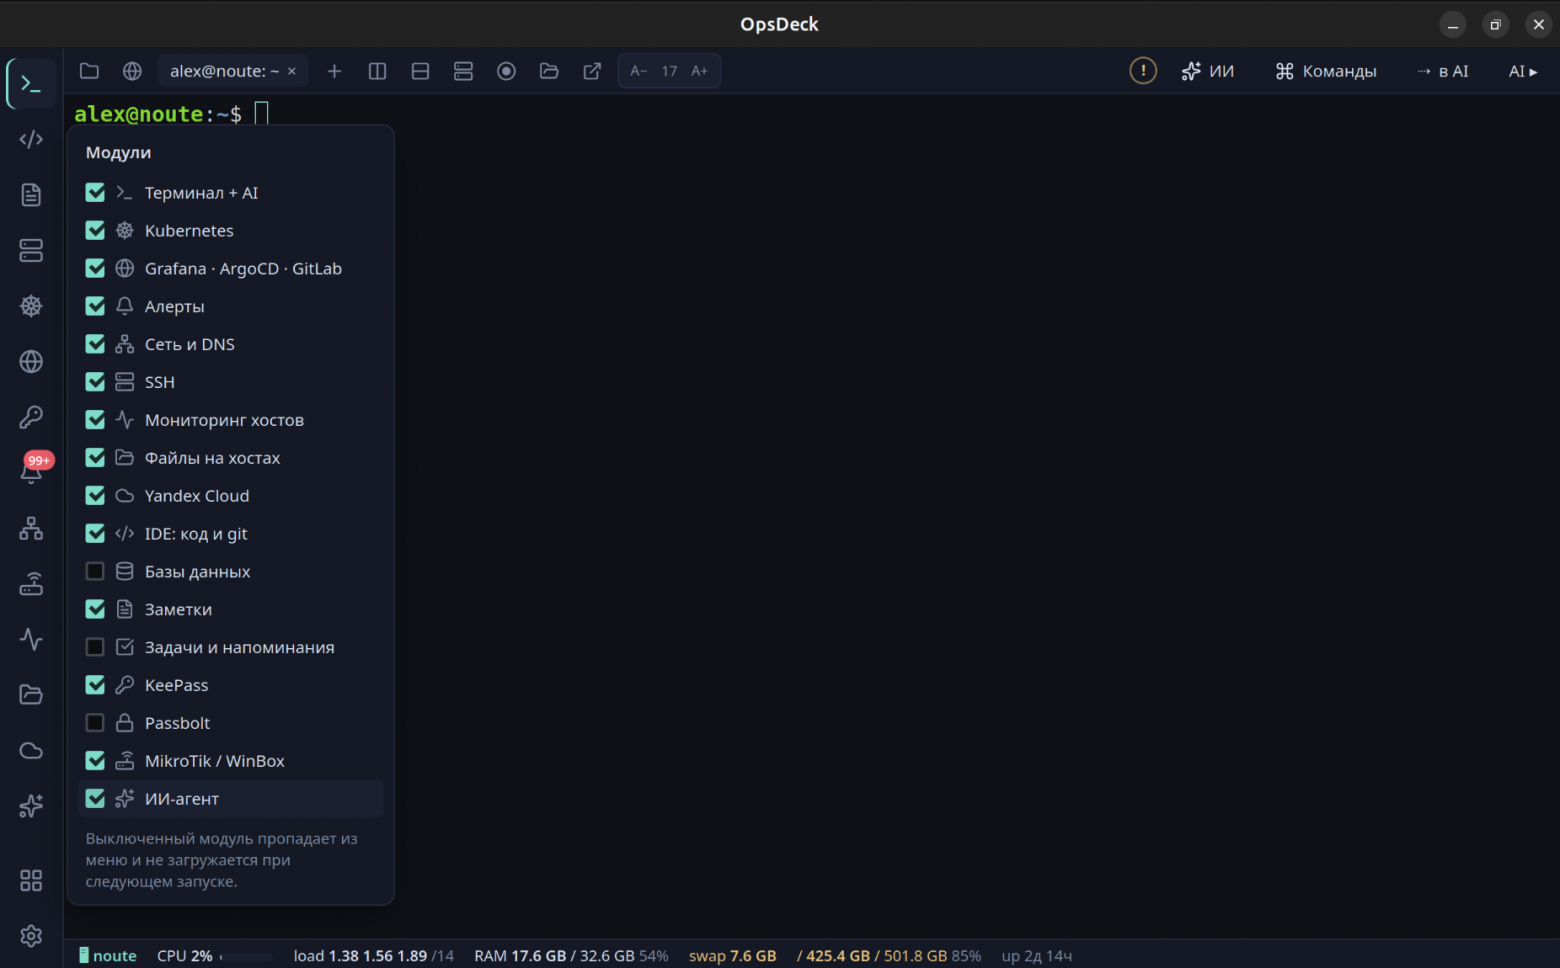The image size is (1560, 968).
Task: Expand the AI panel arrow button
Action: pos(1523,71)
